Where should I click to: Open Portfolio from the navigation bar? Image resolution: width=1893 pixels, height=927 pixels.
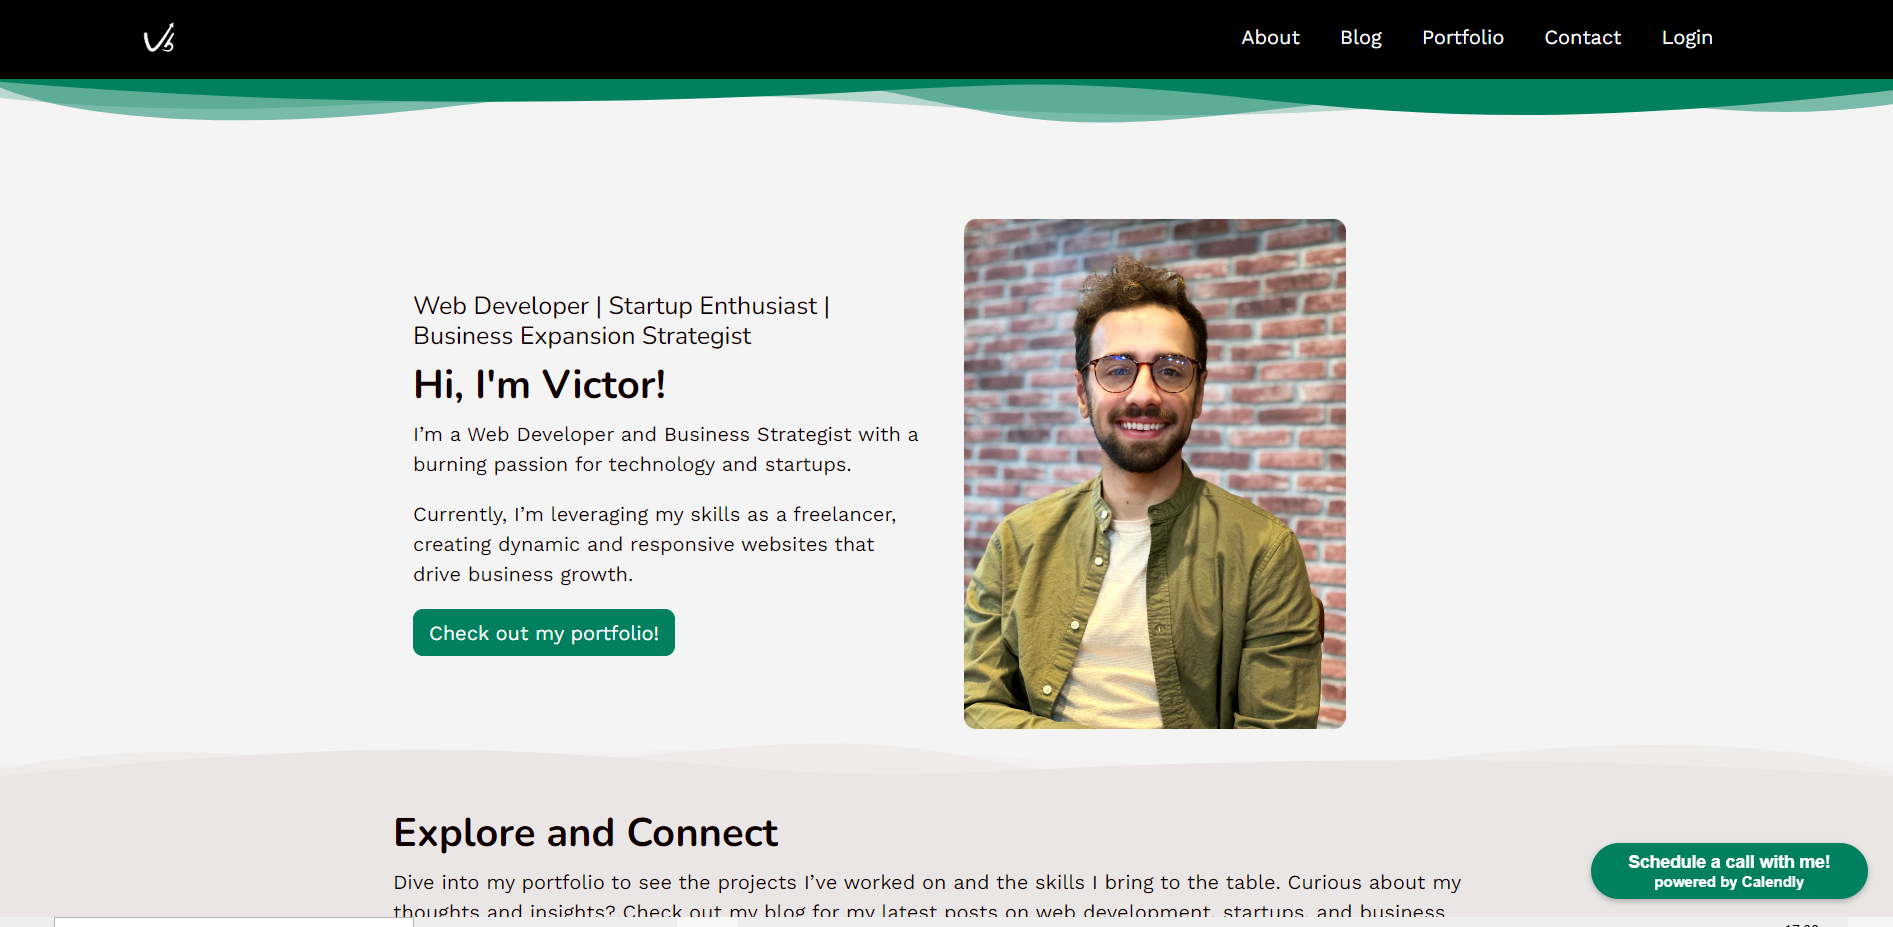tap(1462, 38)
